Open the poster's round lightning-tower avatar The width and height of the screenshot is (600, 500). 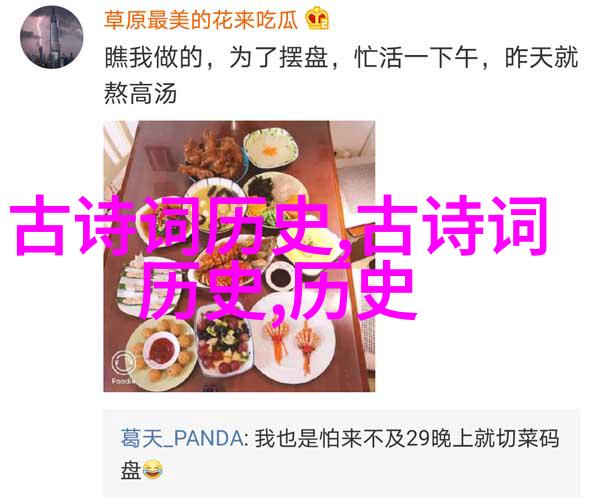pyautogui.click(x=52, y=37)
